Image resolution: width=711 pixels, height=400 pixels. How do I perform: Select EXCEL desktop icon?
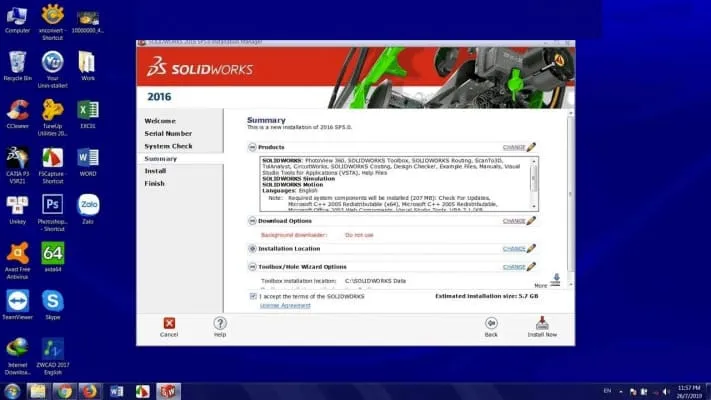(x=88, y=114)
